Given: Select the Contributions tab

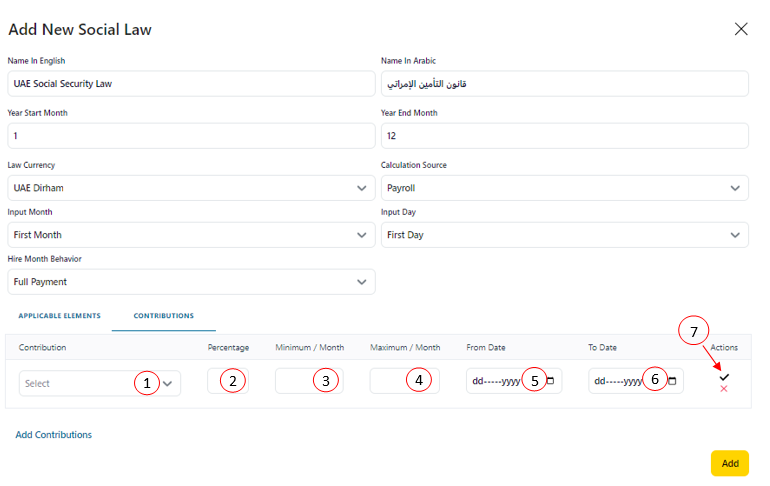Looking at the screenshot, I should (x=164, y=316).
